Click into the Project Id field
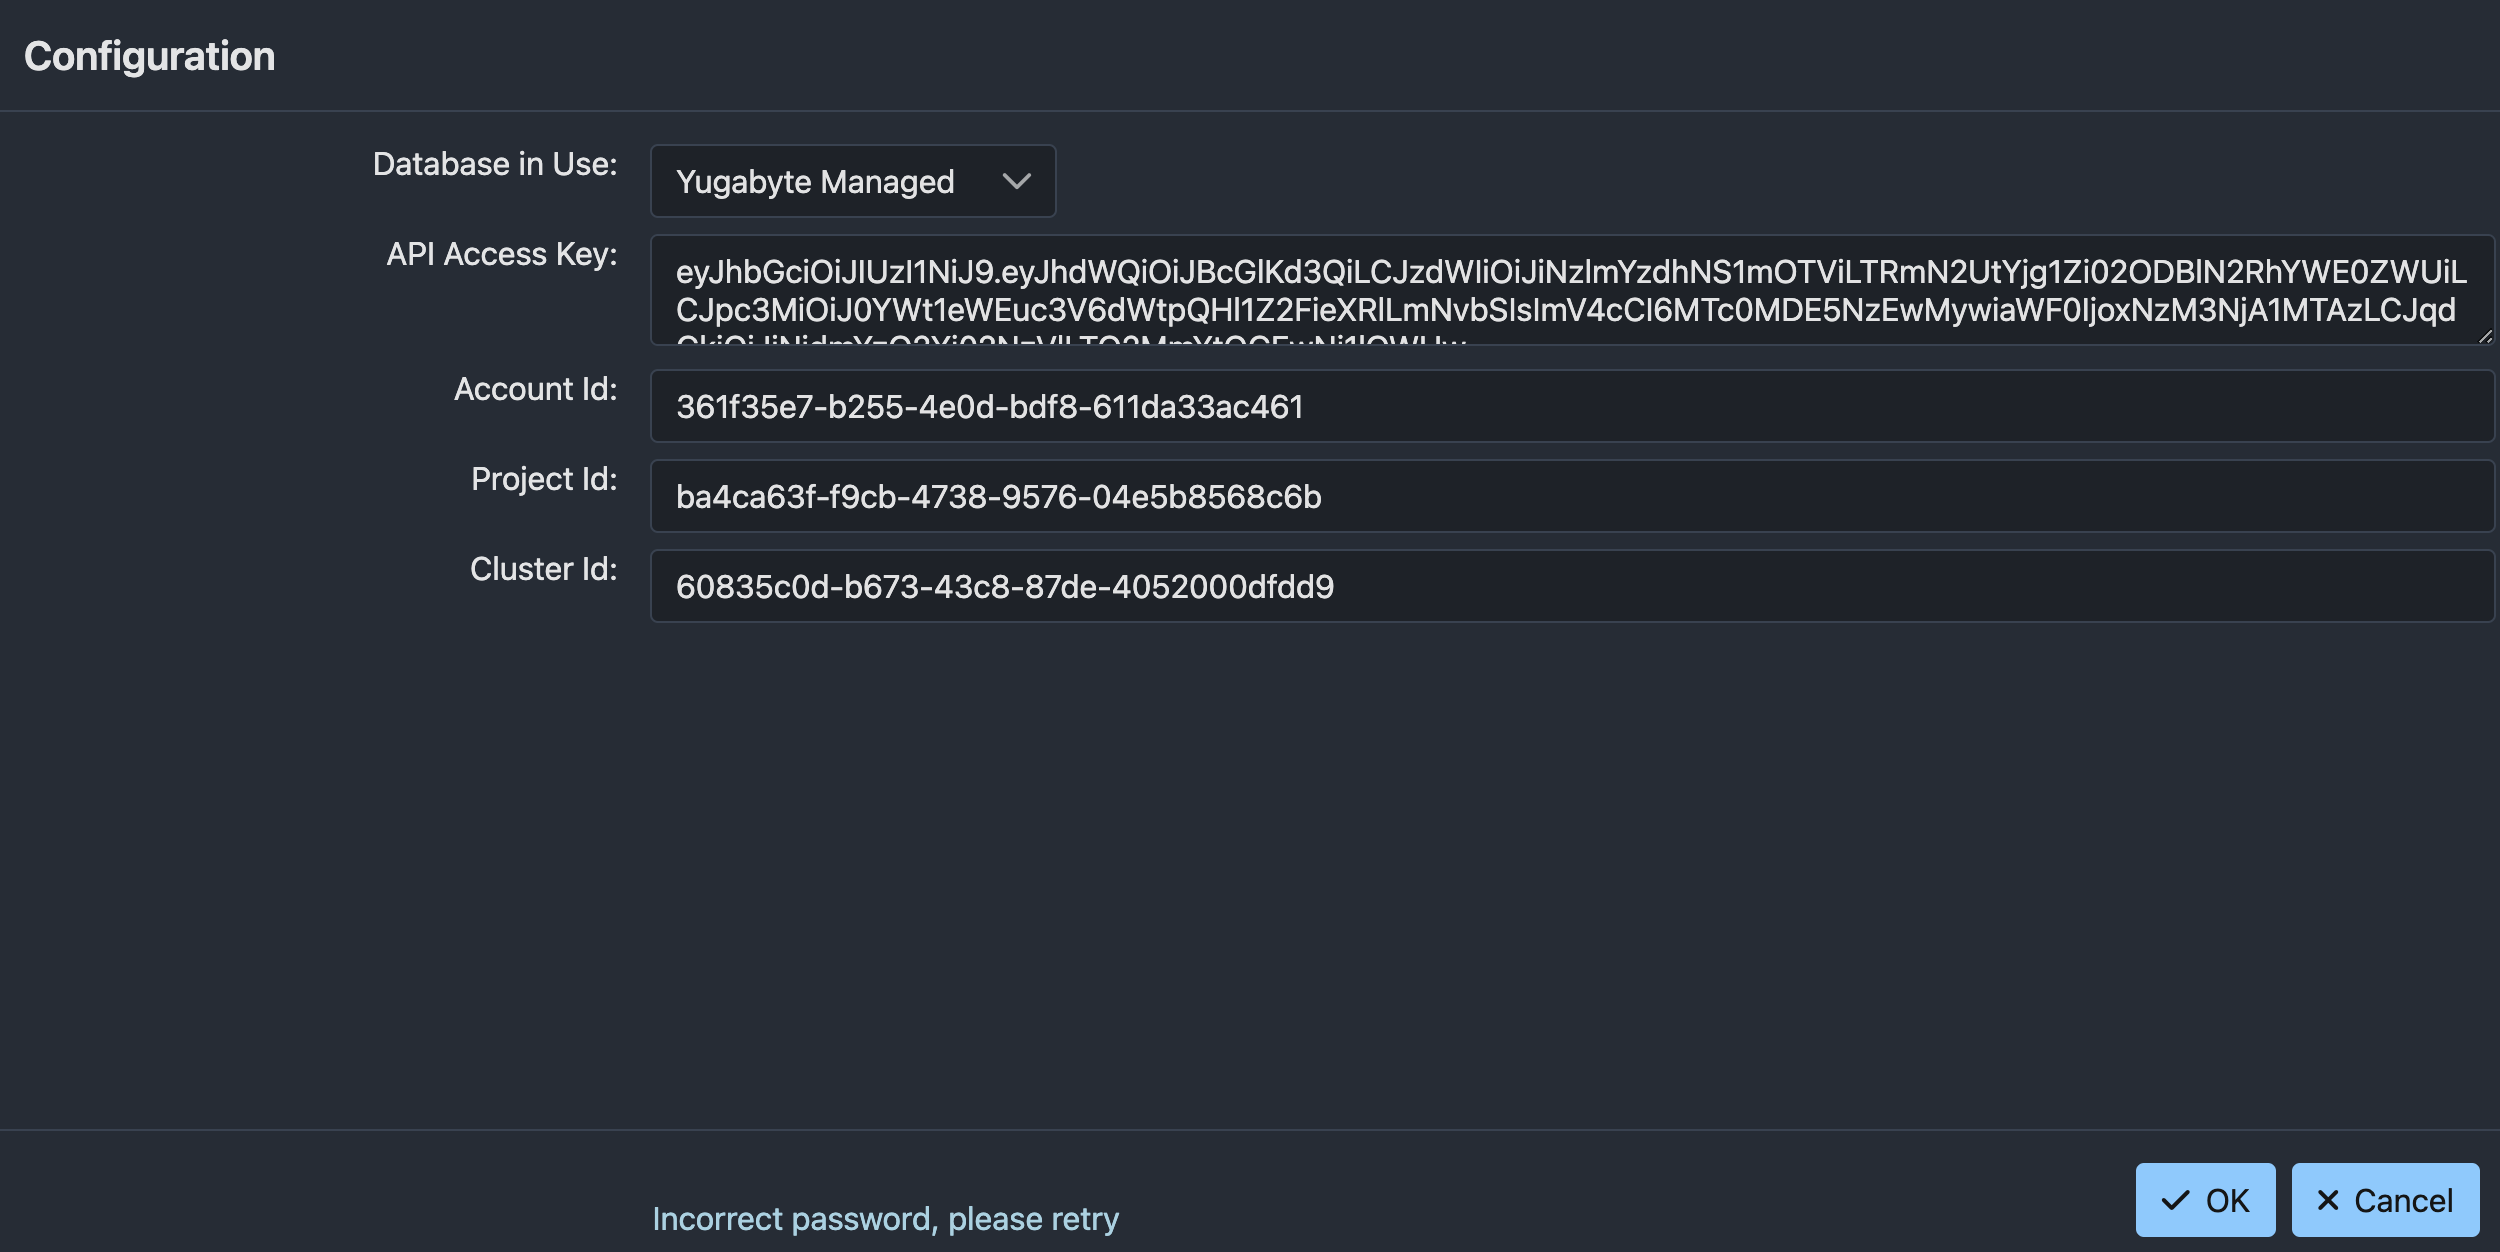 click(x=1572, y=496)
